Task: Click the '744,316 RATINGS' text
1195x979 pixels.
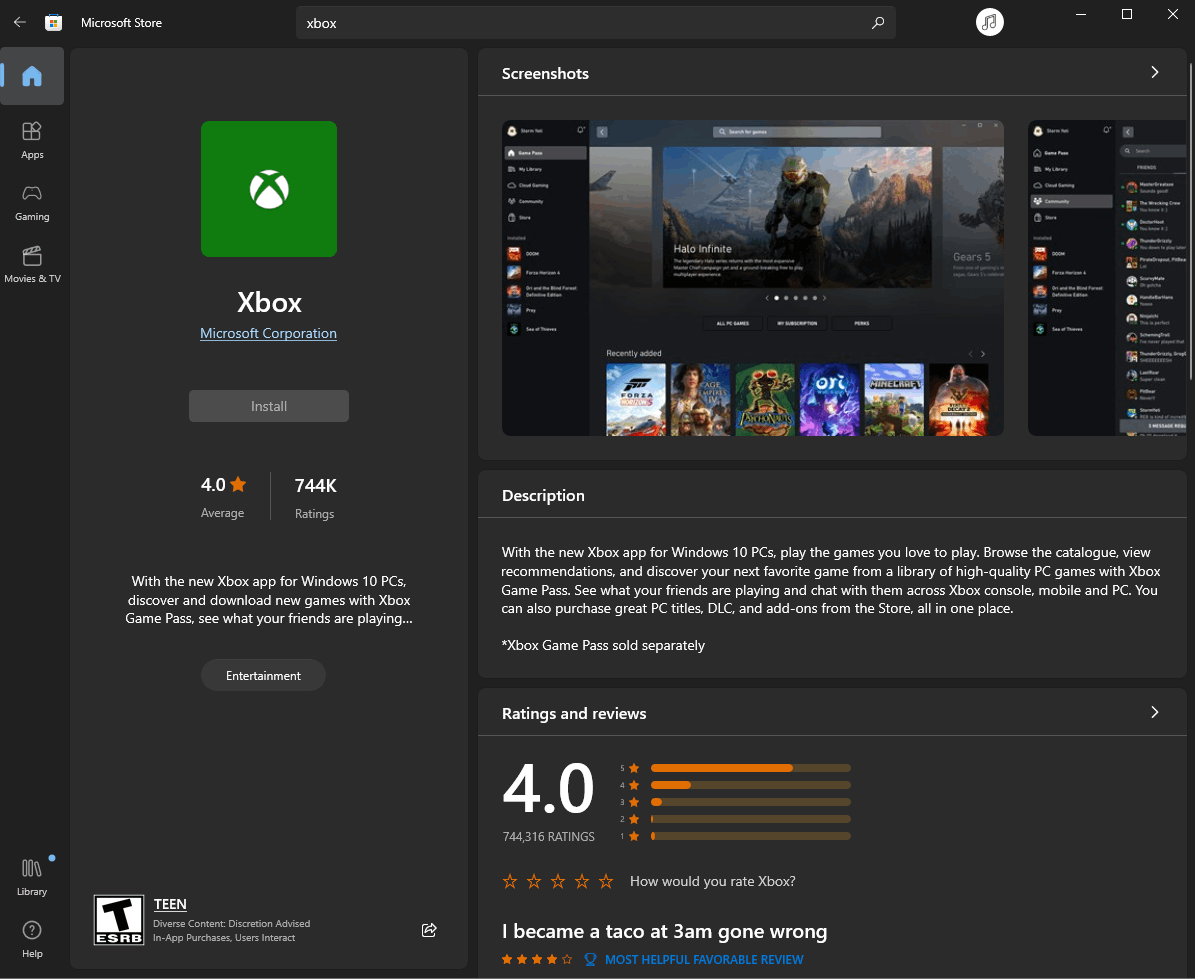Action: 548,837
